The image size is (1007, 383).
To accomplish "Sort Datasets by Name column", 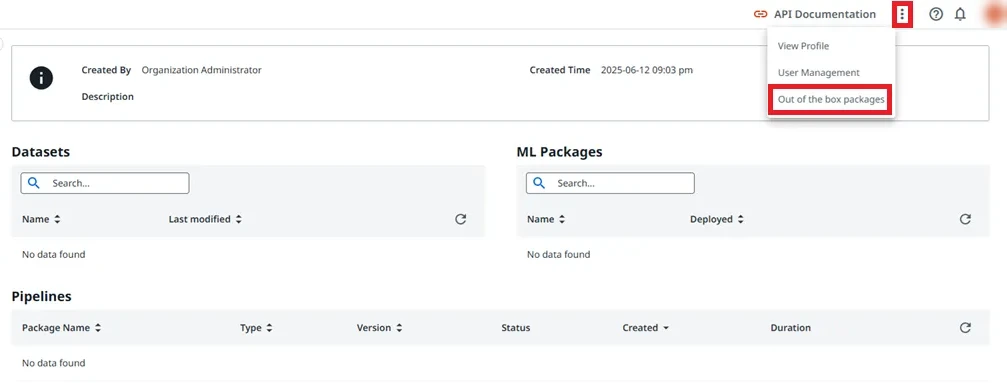I will click(x=41, y=219).
